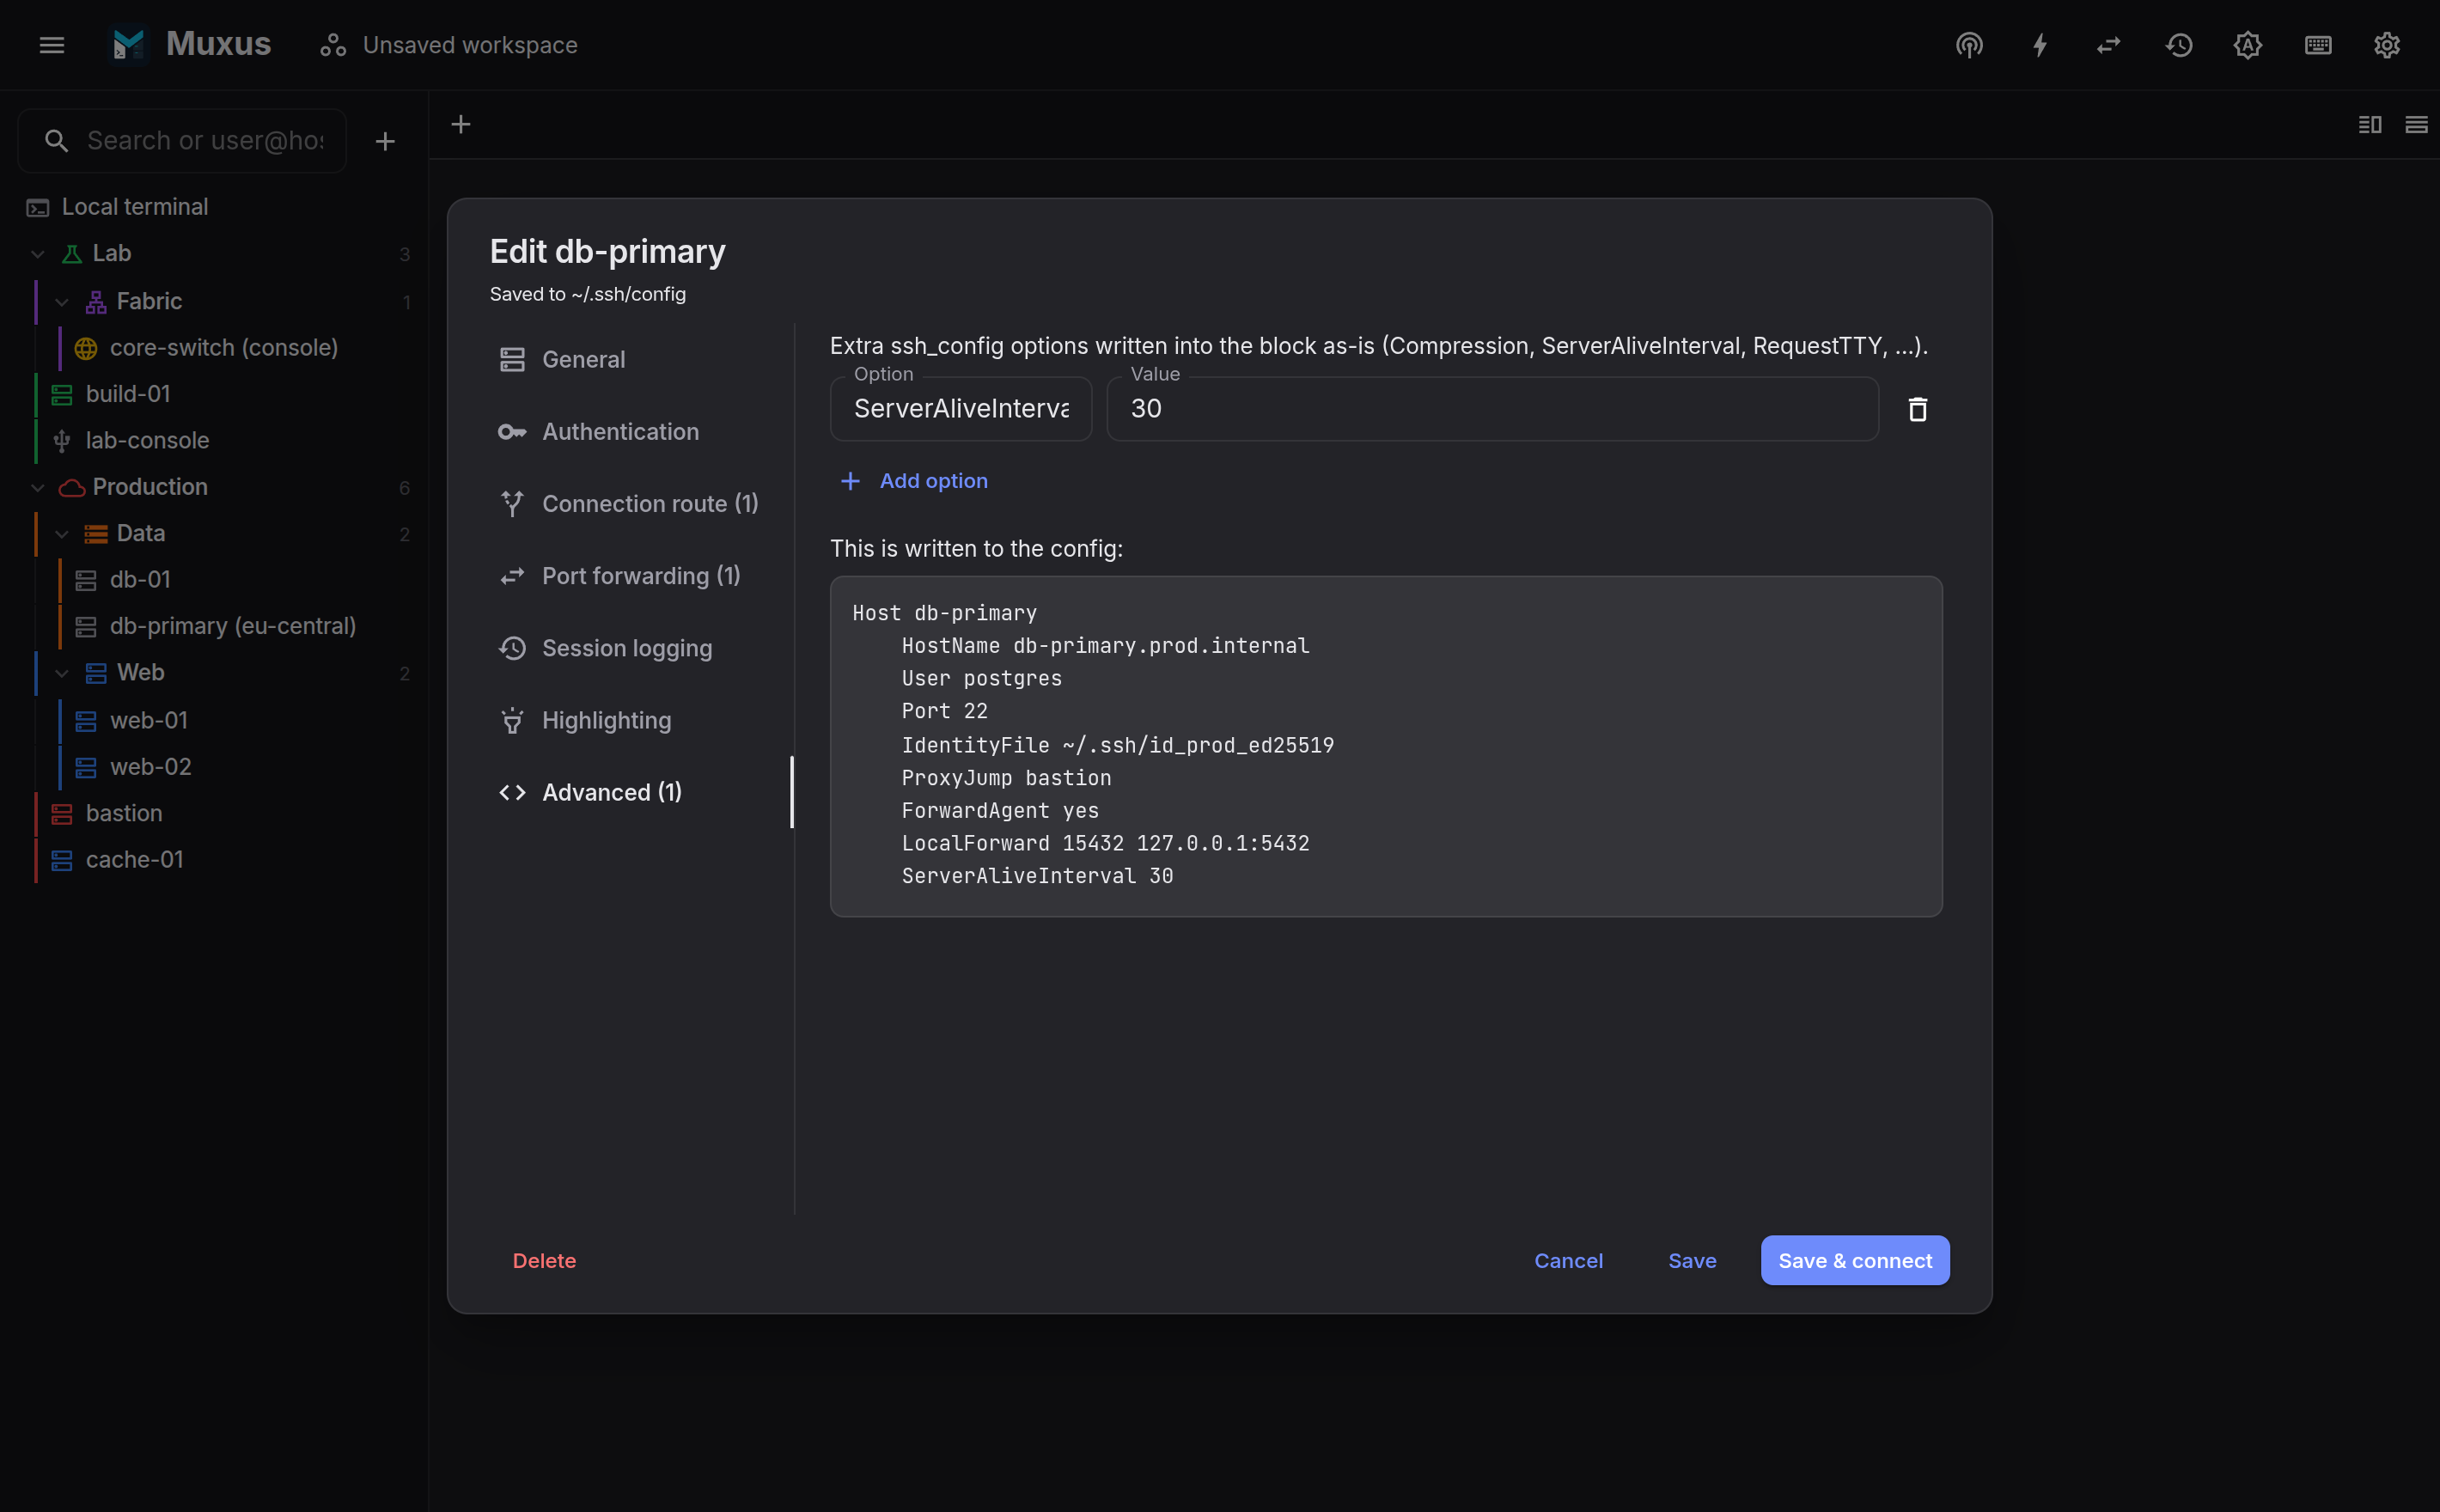This screenshot has width=2440, height=1512.
Task: Open the settings gear in header
Action: tap(2387, 45)
